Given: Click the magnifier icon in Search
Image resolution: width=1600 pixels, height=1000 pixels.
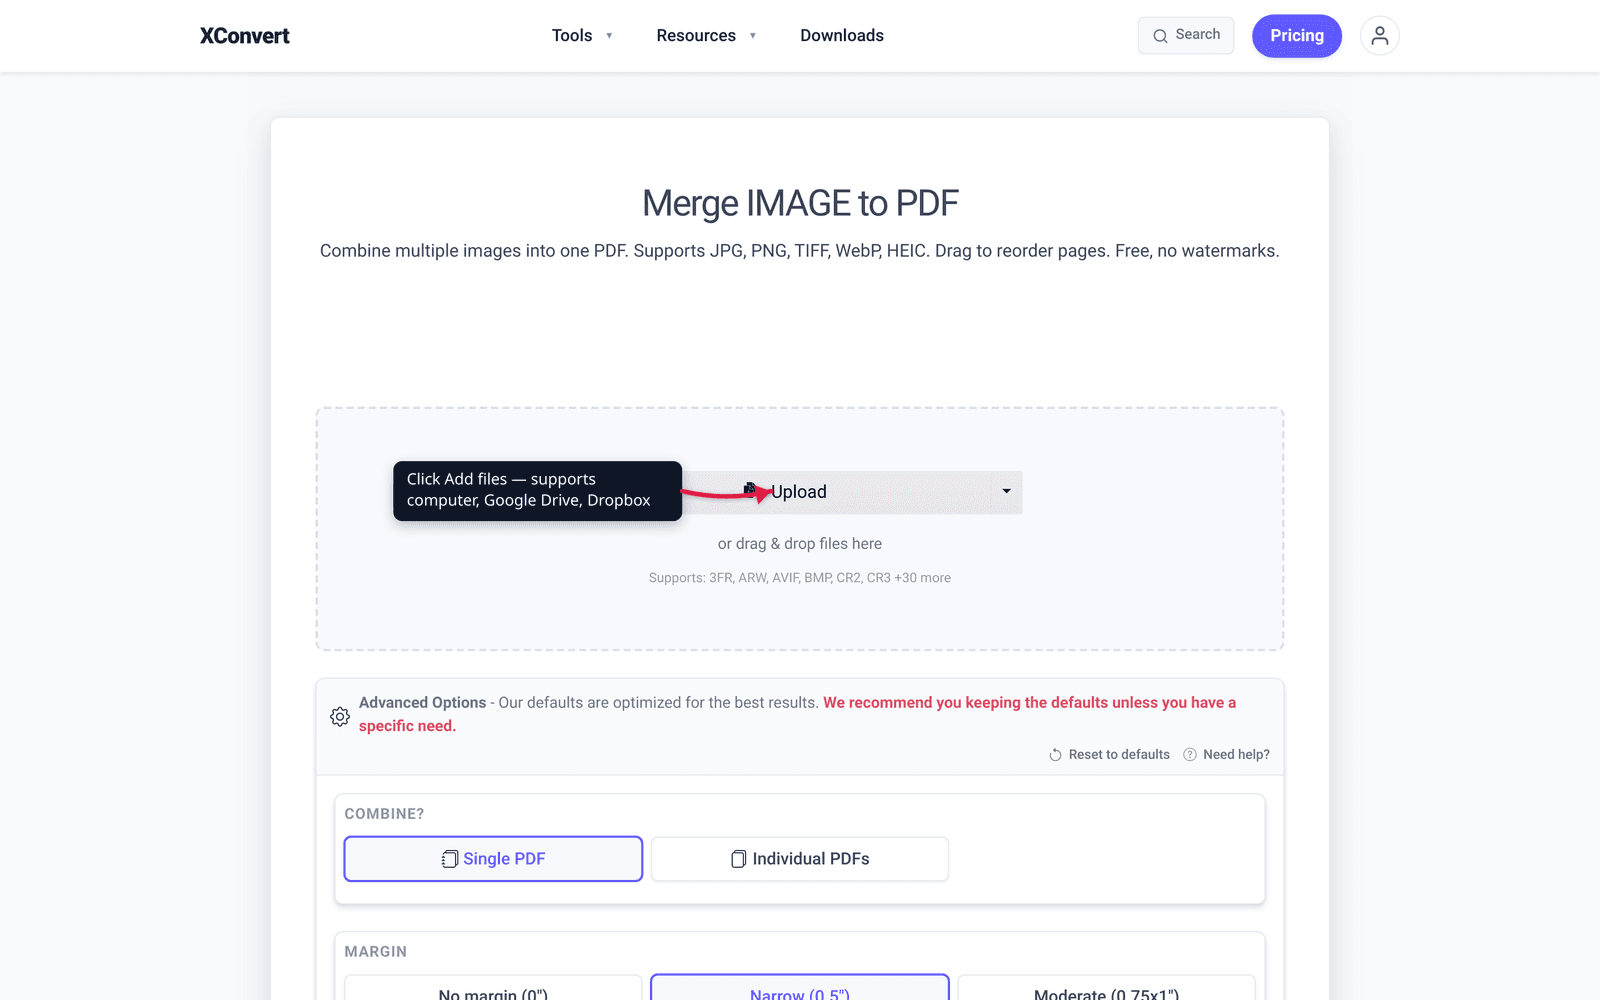Looking at the screenshot, I should (1160, 36).
